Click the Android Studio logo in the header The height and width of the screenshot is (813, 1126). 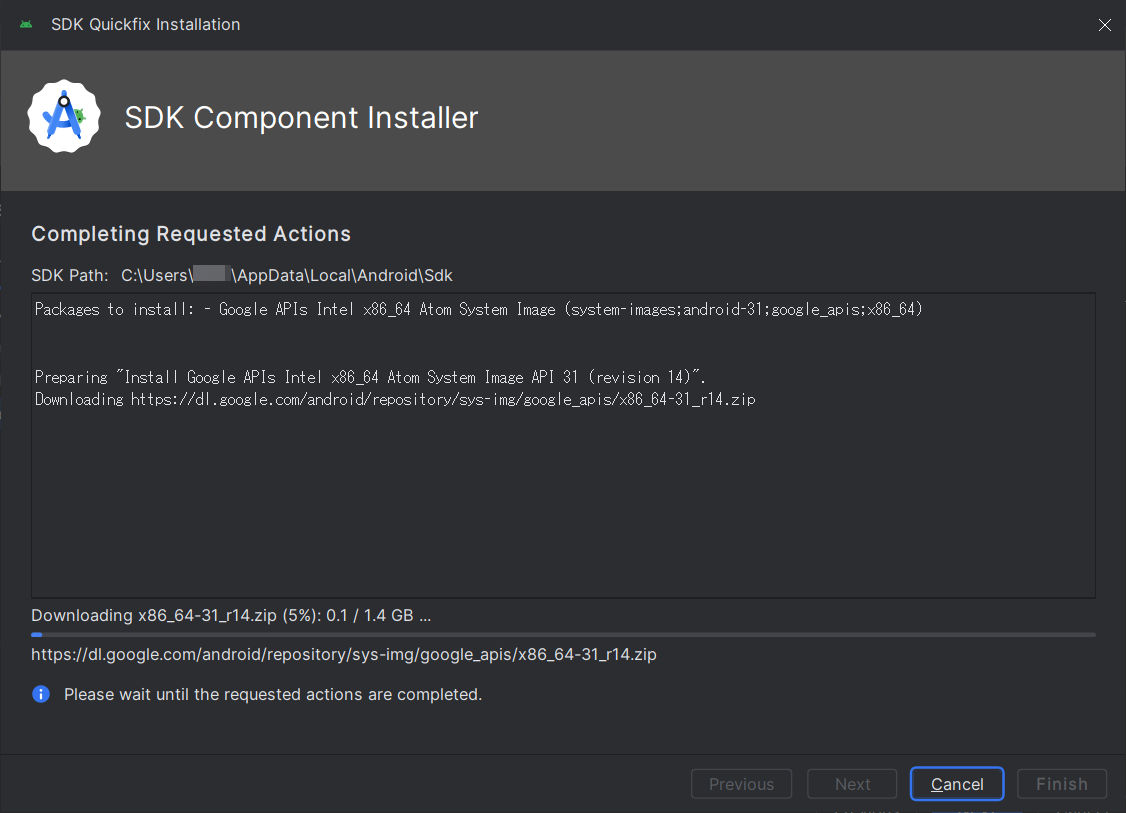pos(64,117)
